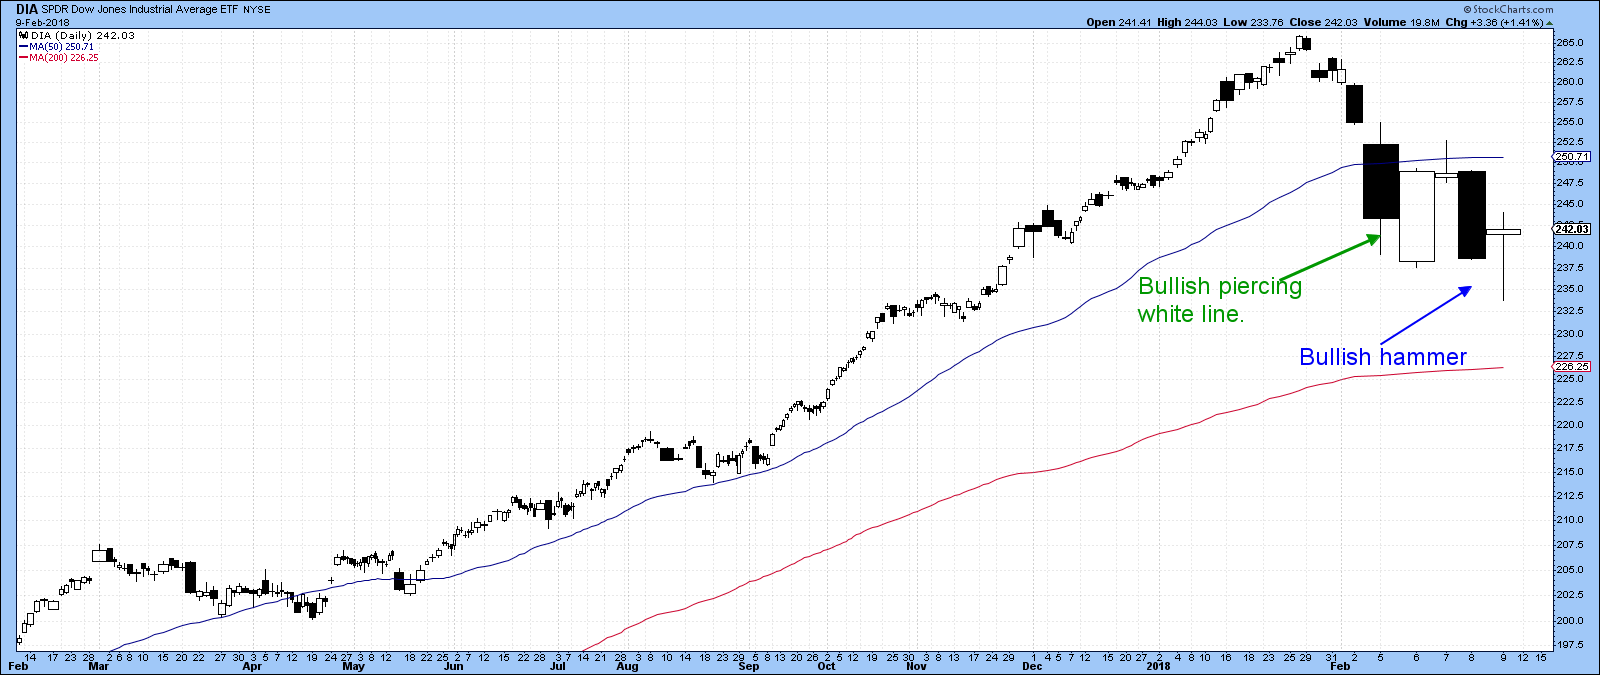This screenshot has width=1600, height=675.
Task: Click the 215.0 price axis label
Action: [x=1569, y=472]
